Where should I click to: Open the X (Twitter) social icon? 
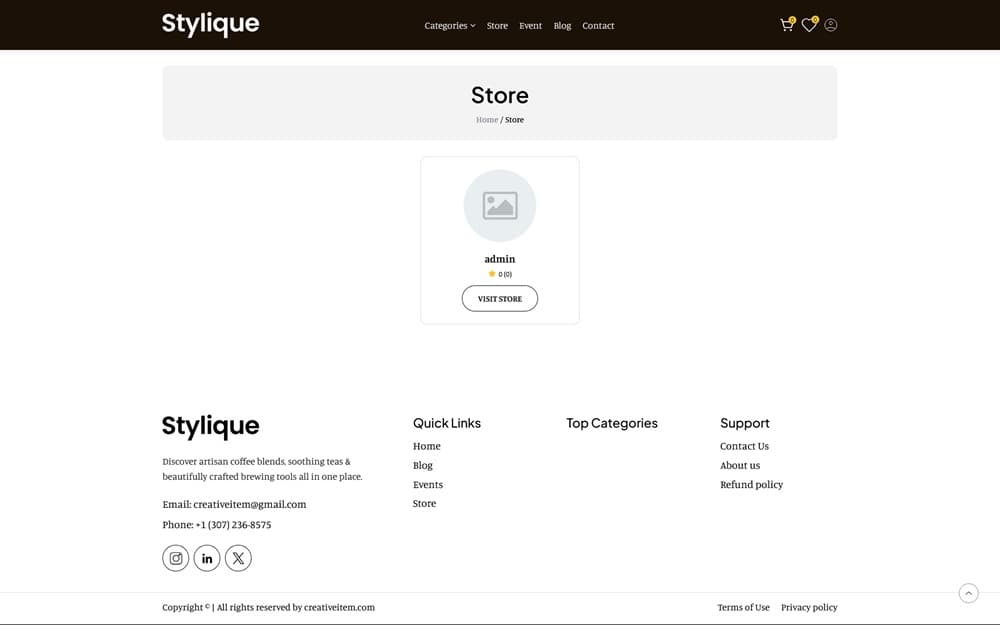pos(238,558)
